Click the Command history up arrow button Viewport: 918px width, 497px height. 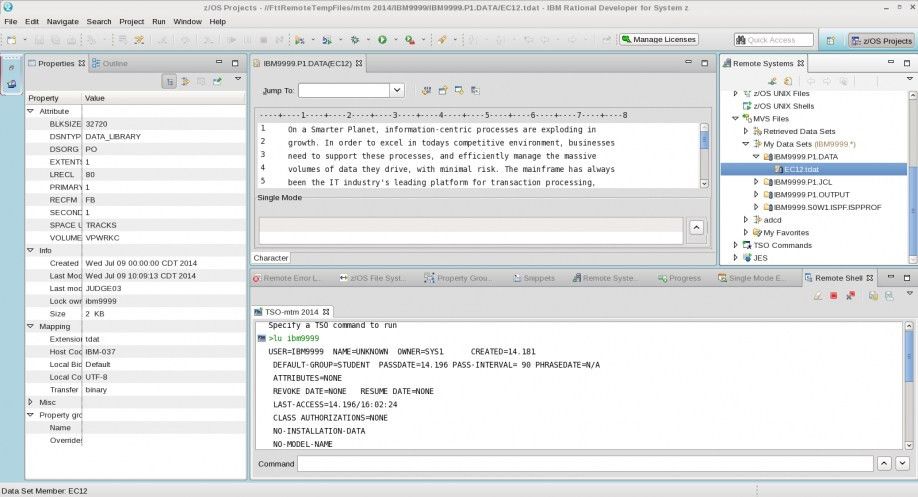tap(884, 464)
